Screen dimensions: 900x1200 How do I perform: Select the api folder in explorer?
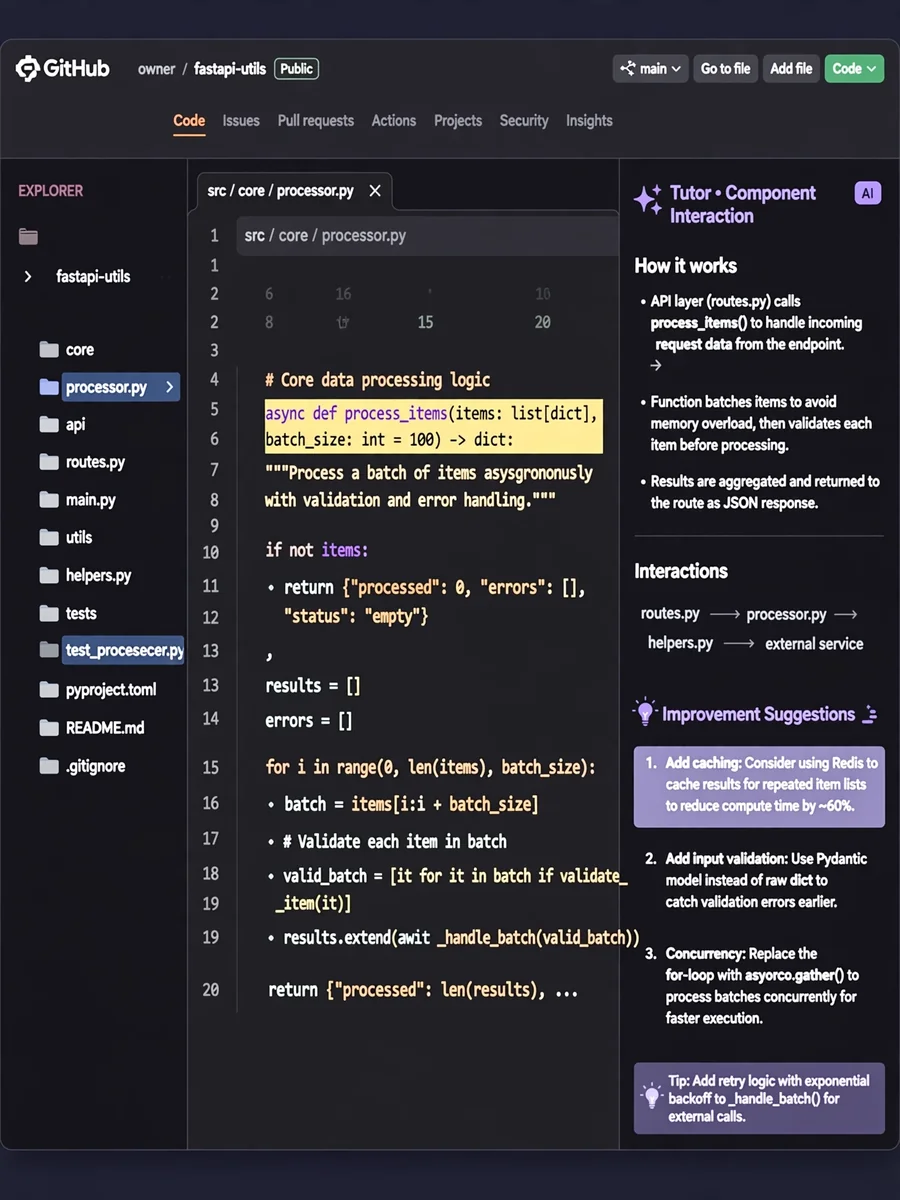click(76, 425)
